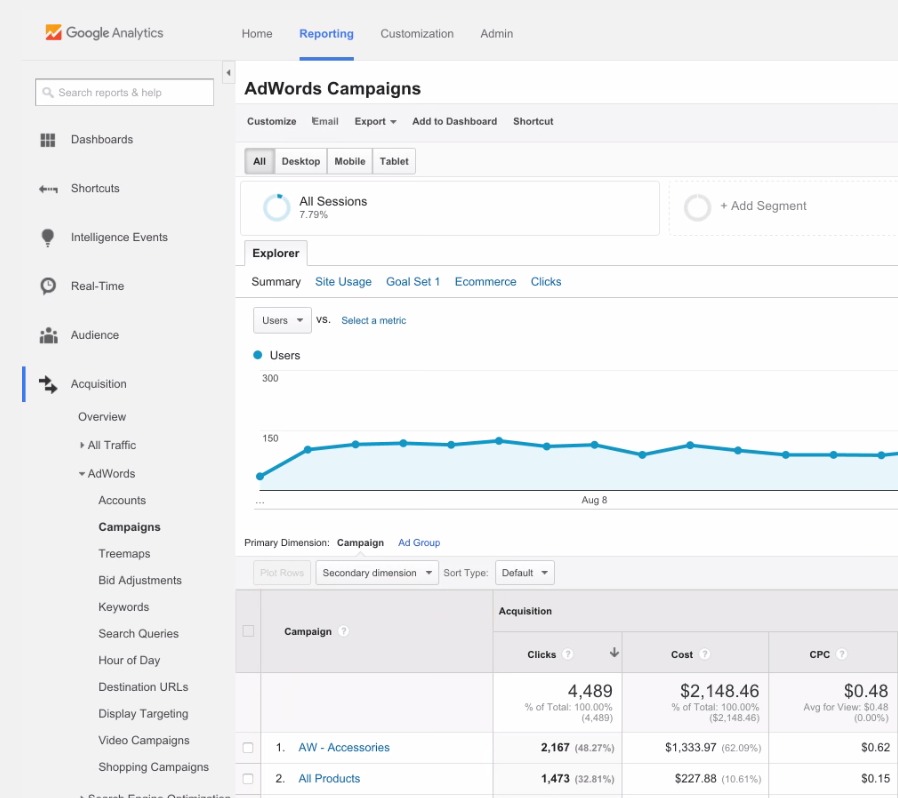Screen dimensions: 898x798
Task: Click the All Sessions percentage circle
Action: 277,207
